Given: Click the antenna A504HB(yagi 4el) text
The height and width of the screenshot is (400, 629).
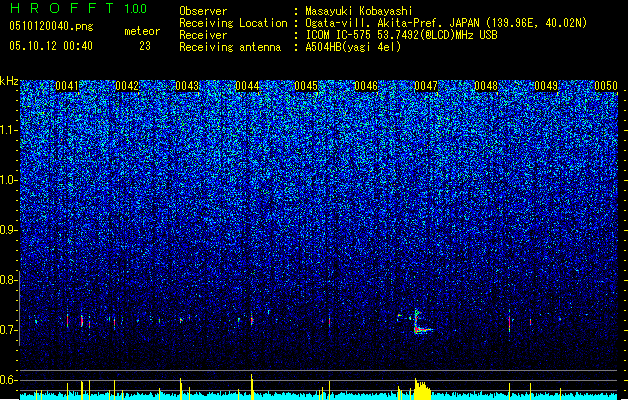Looking at the screenshot, I should [353, 47].
